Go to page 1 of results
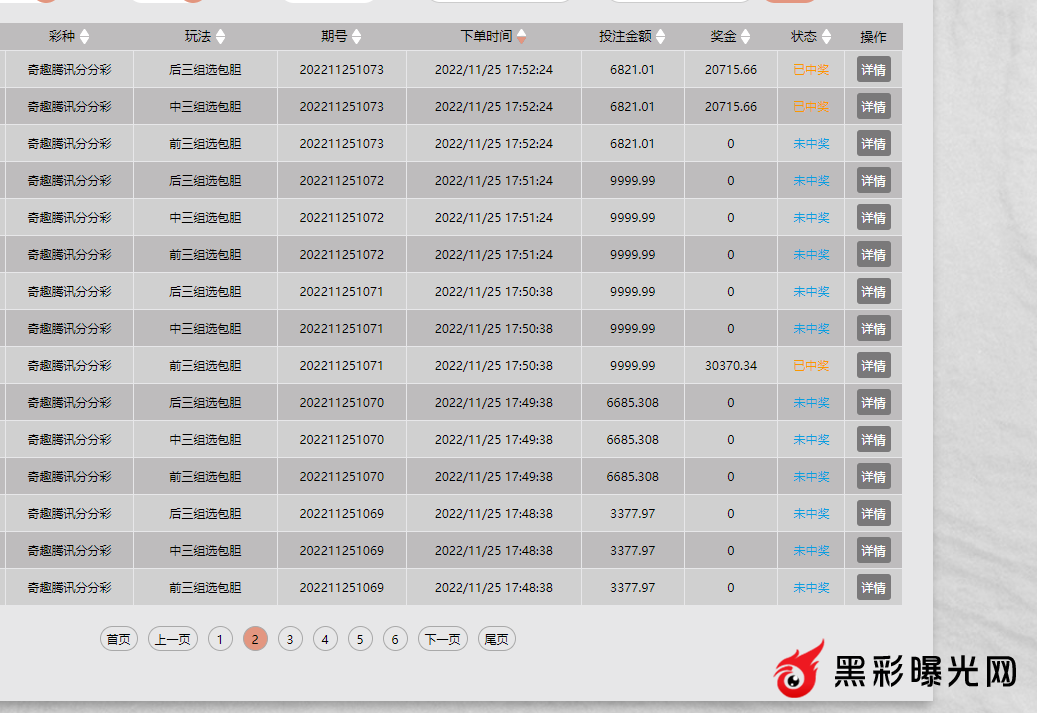This screenshot has height=713, width=1037. click(220, 639)
